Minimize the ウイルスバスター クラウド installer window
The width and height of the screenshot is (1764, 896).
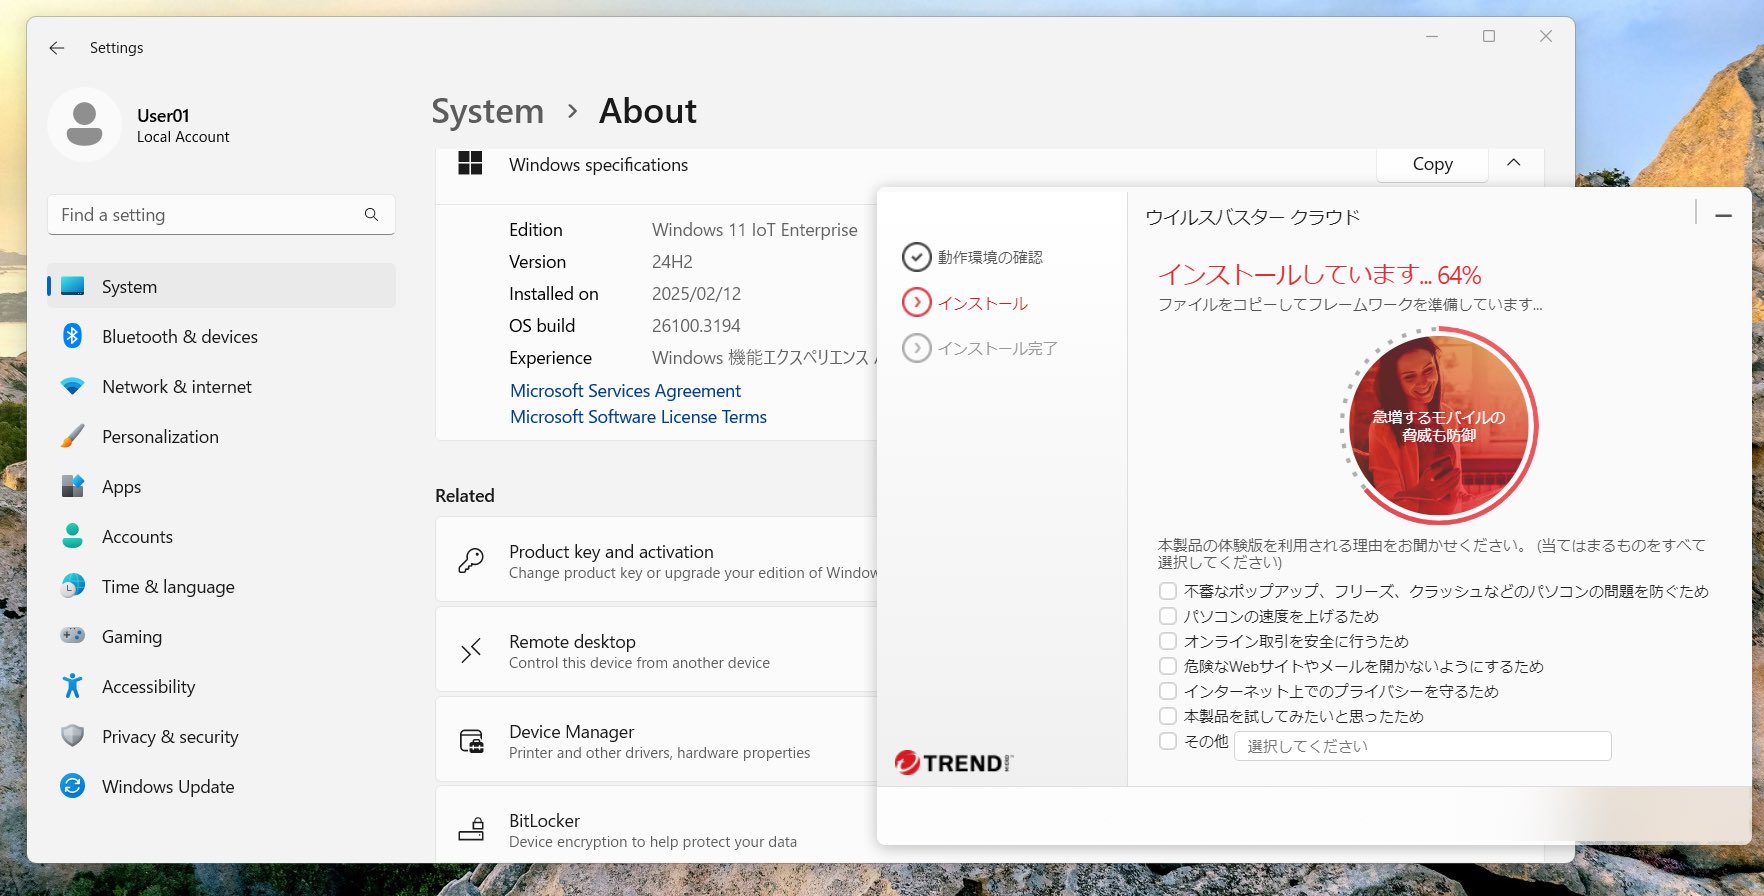(x=1723, y=216)
